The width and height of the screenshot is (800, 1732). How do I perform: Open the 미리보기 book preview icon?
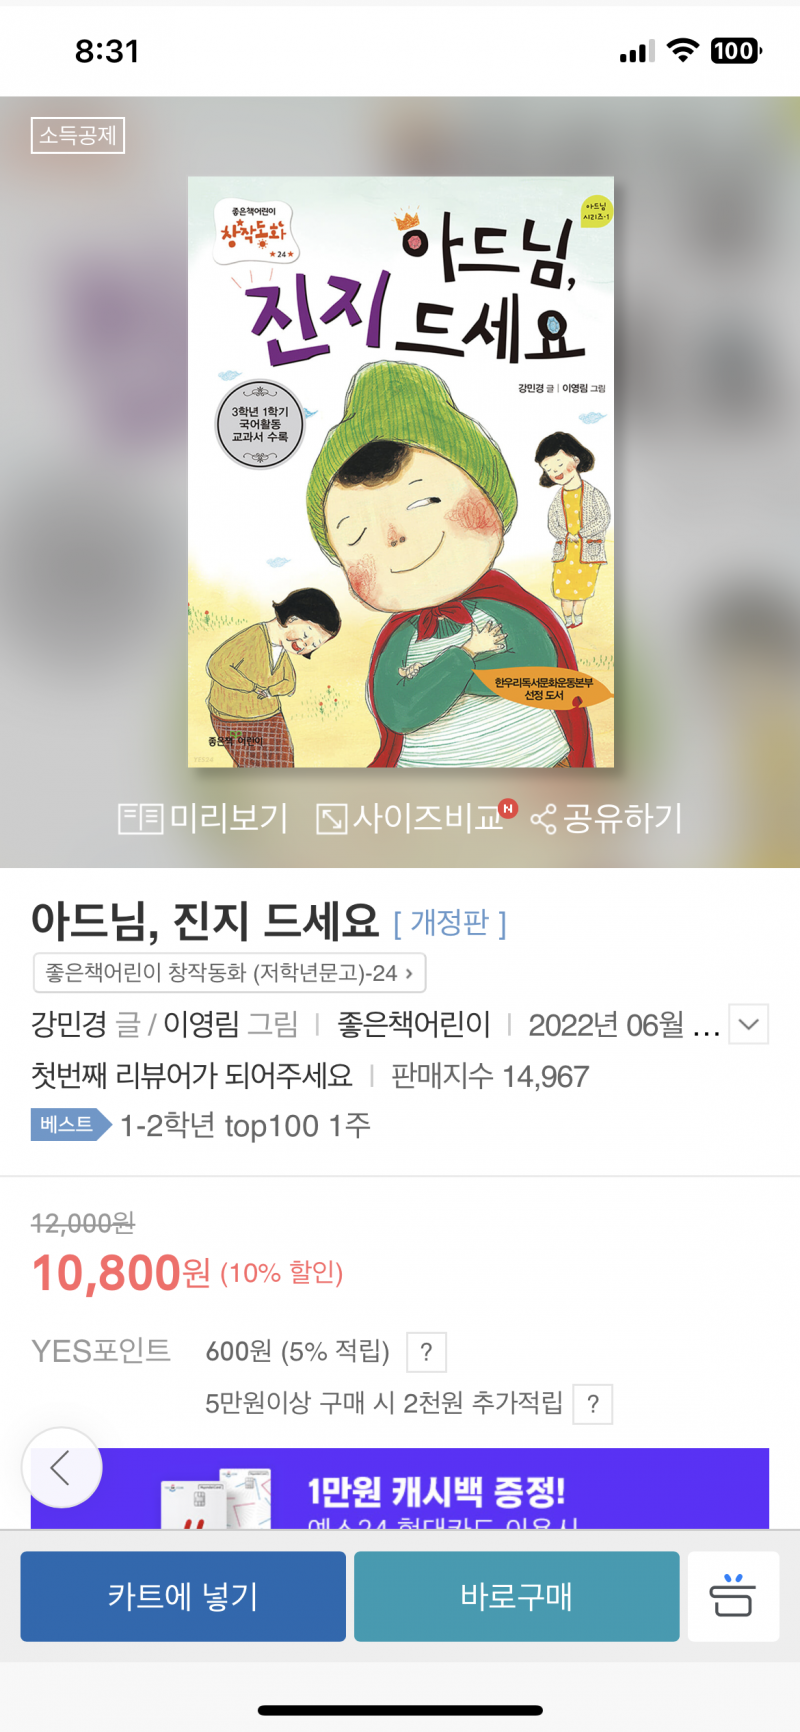203,819
